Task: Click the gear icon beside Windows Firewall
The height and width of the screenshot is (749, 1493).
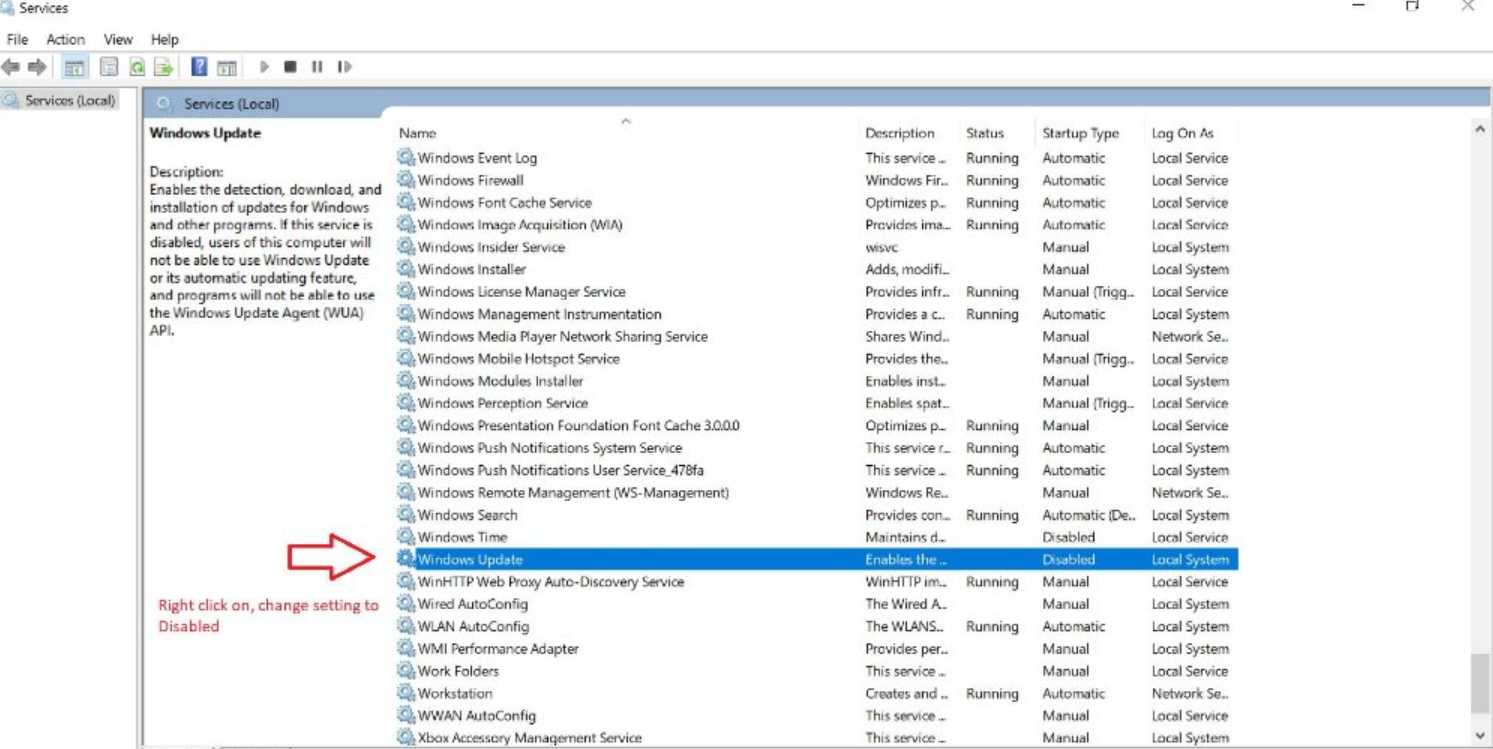Action: pyautogui.click(x=405, y=180)
